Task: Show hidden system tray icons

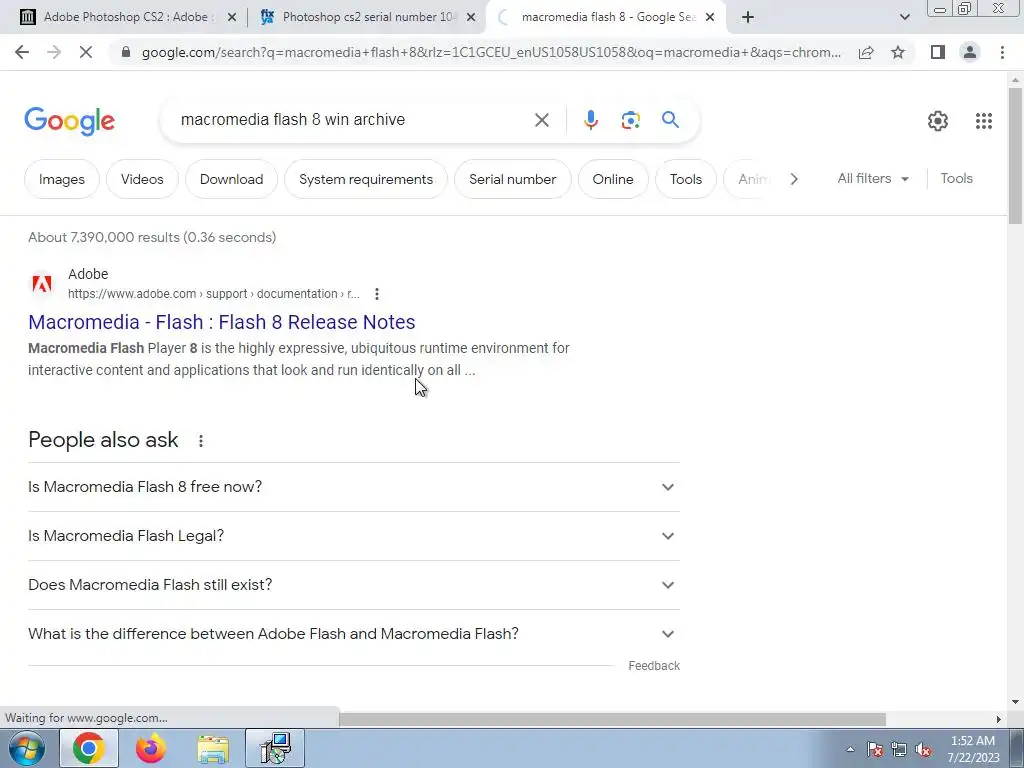Action: coord(850,750)
